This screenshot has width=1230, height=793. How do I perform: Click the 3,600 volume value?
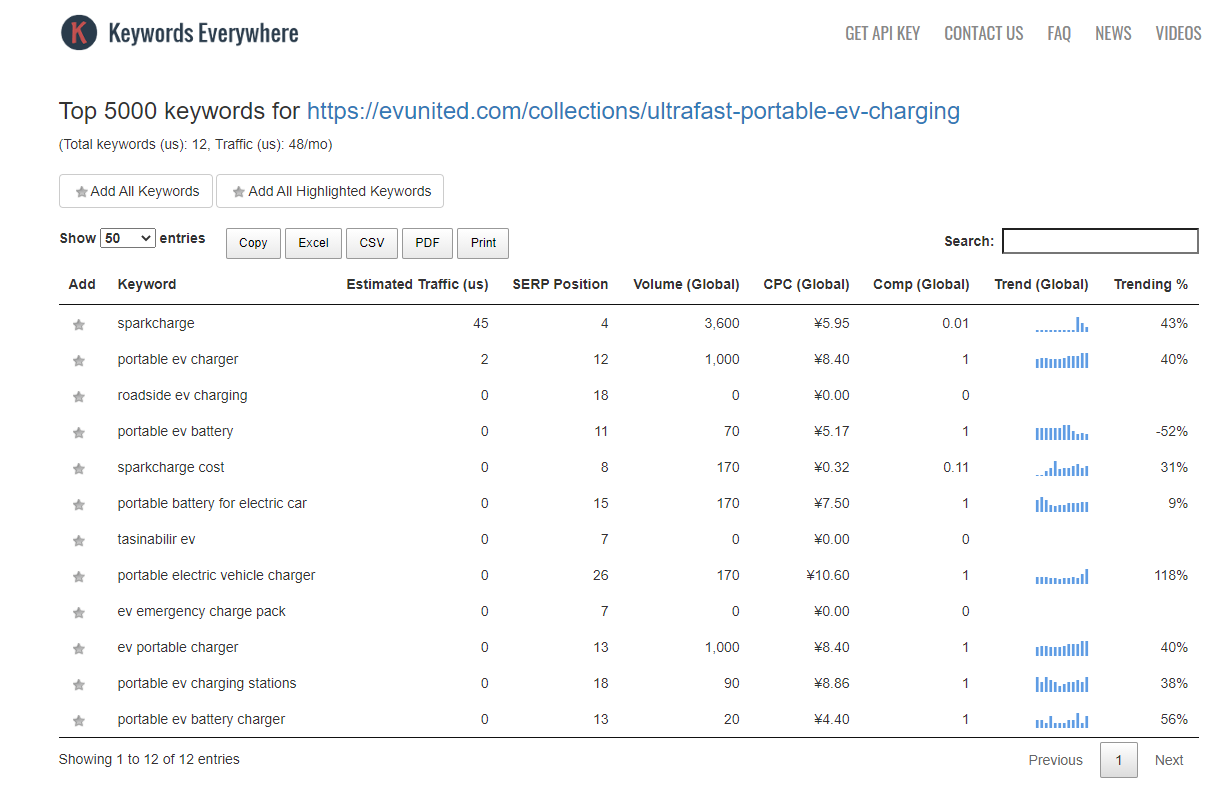click(x=722, y=323)
